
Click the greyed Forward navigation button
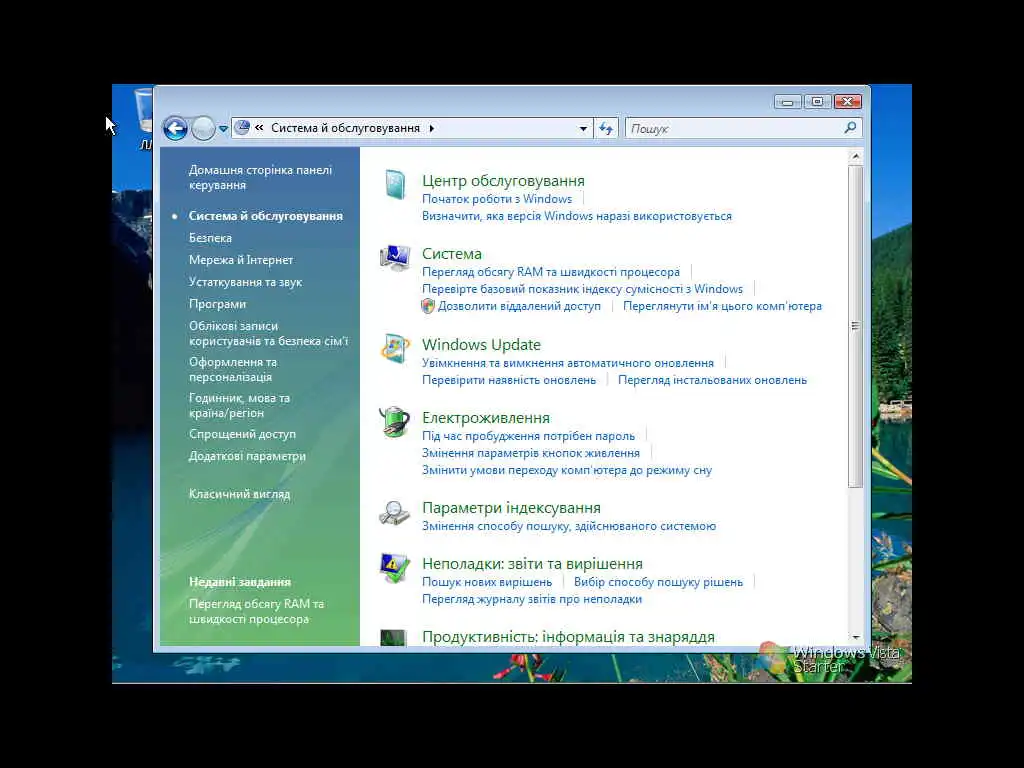[202, 128]
